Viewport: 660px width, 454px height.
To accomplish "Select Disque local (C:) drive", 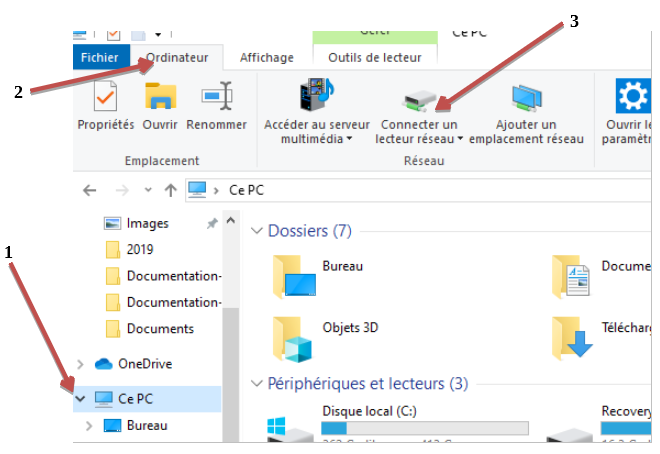I will pos(366,411).
